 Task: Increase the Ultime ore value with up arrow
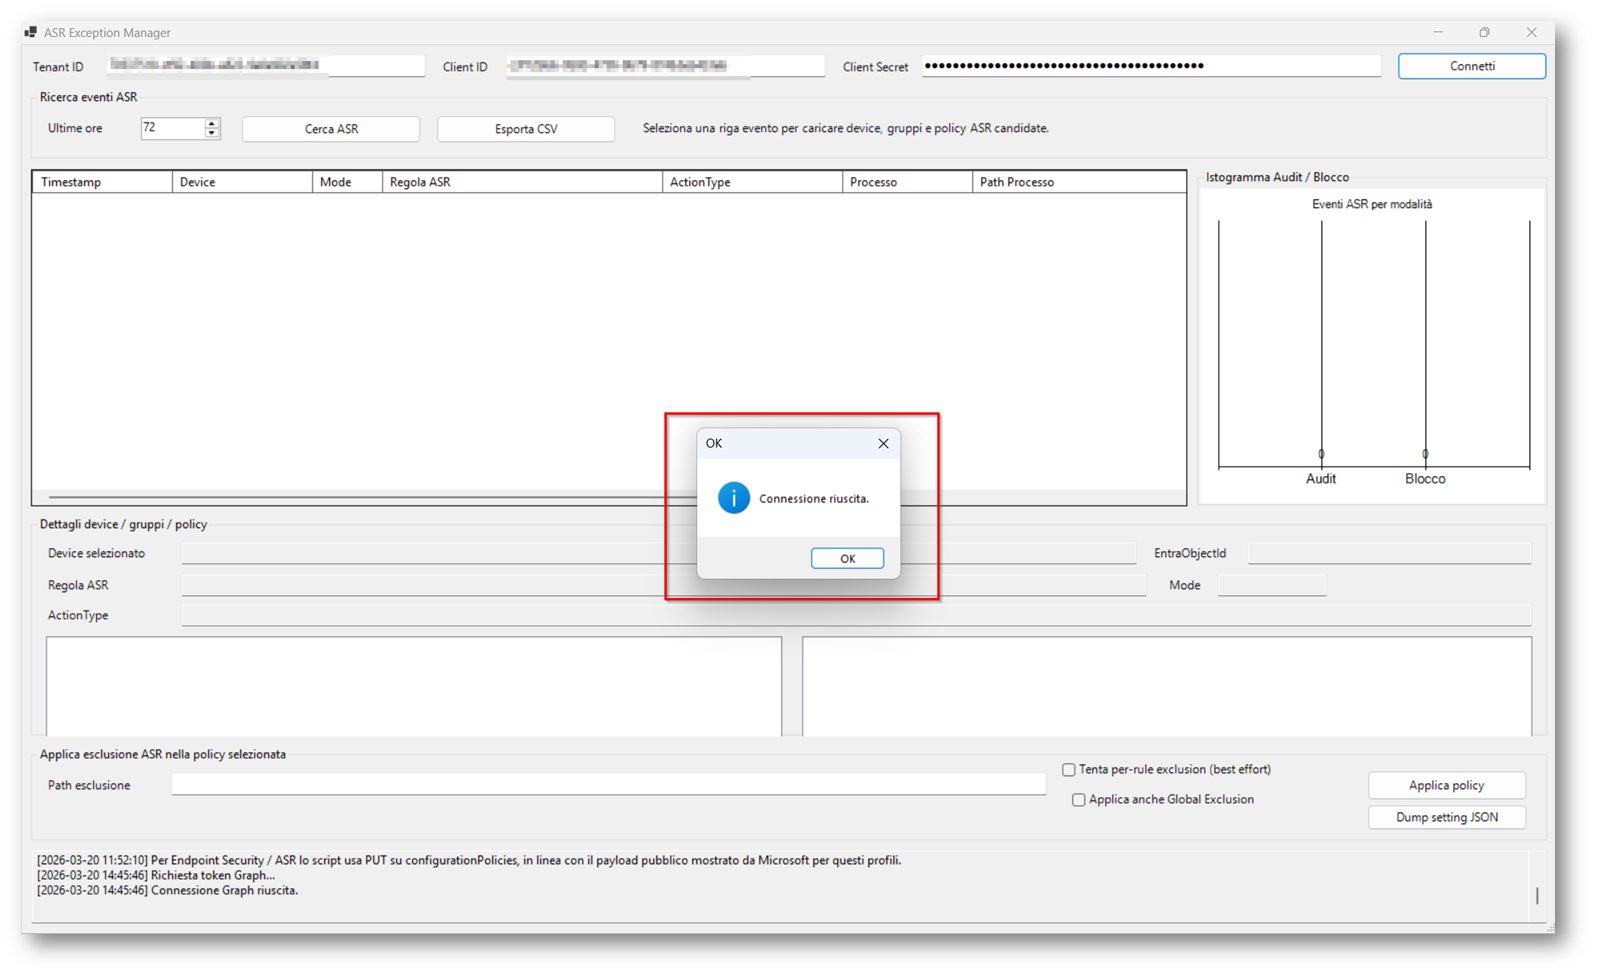click(x=212, y=123)
